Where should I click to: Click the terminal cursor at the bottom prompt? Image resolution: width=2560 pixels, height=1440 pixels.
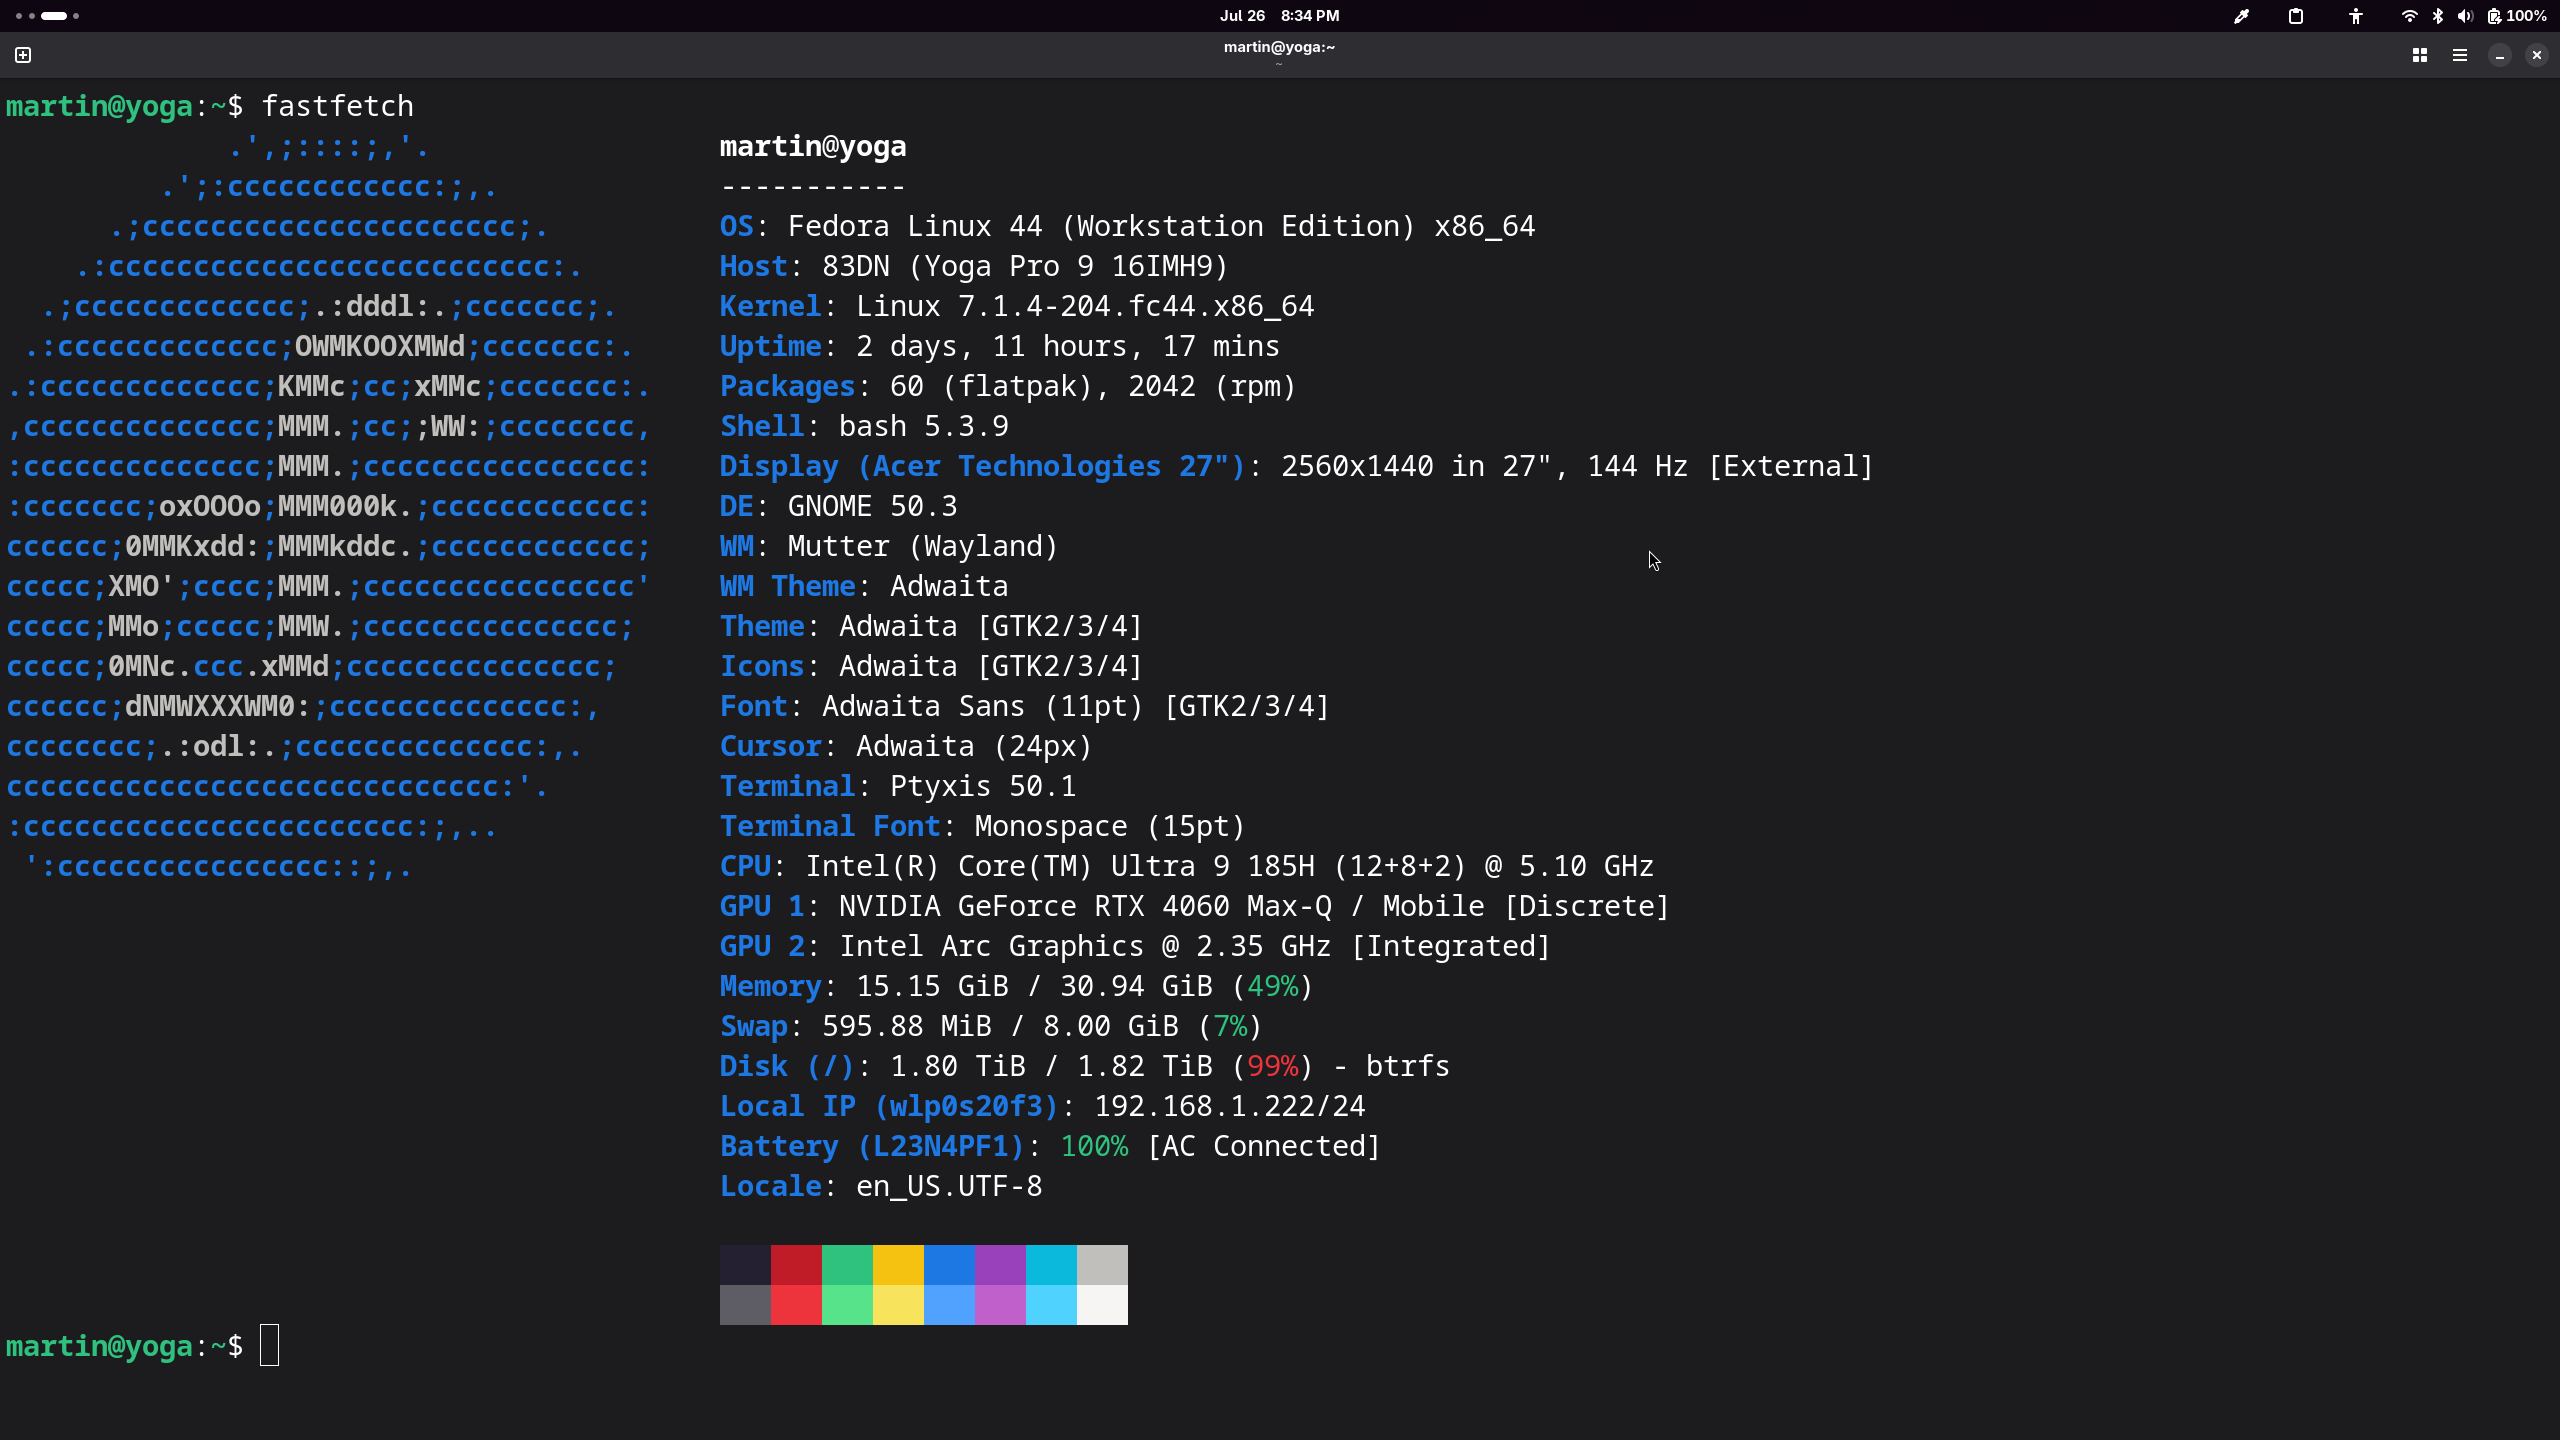tap(269, 1345)
